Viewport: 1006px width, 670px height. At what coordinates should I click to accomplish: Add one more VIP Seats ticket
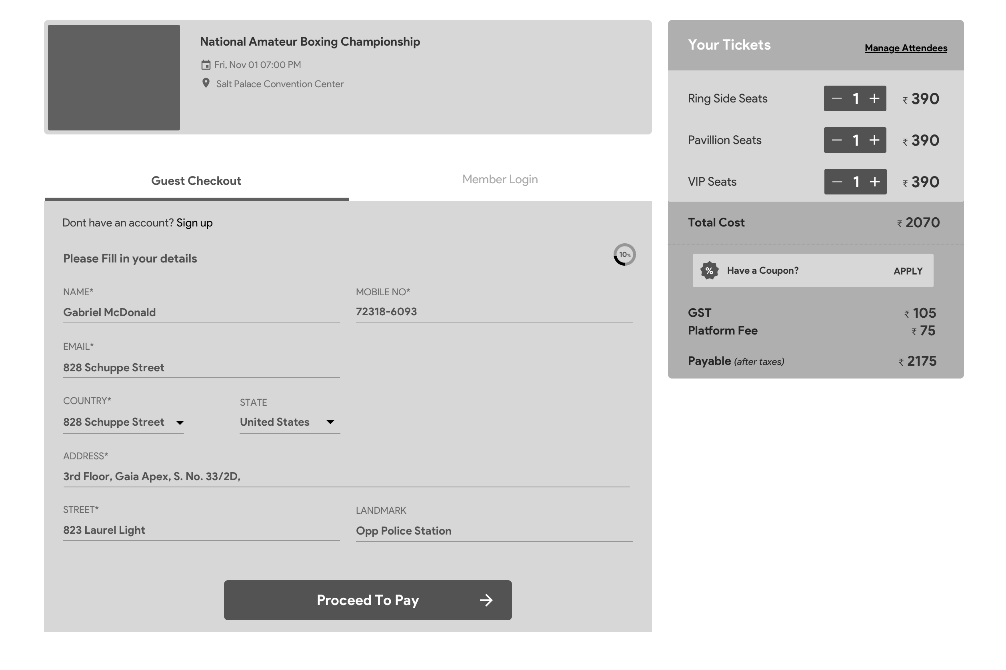point(874,182)
